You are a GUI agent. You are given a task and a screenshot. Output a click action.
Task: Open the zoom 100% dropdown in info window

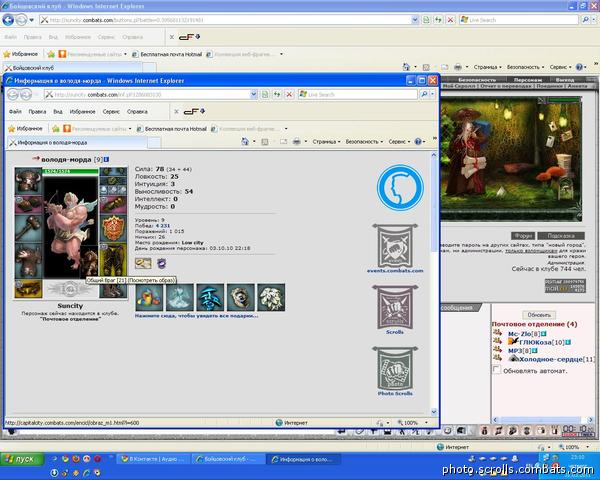(x=427, y=423)
